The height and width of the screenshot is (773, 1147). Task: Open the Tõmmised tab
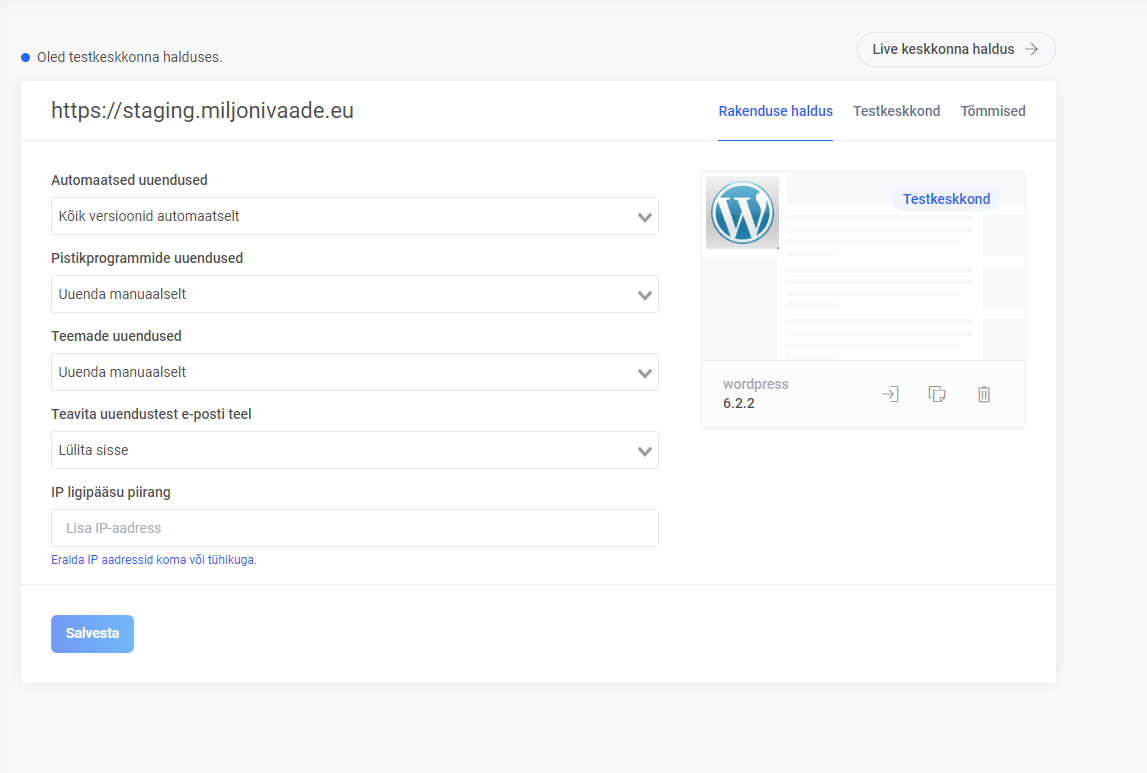pyautogui.click(x=992, y=111)
